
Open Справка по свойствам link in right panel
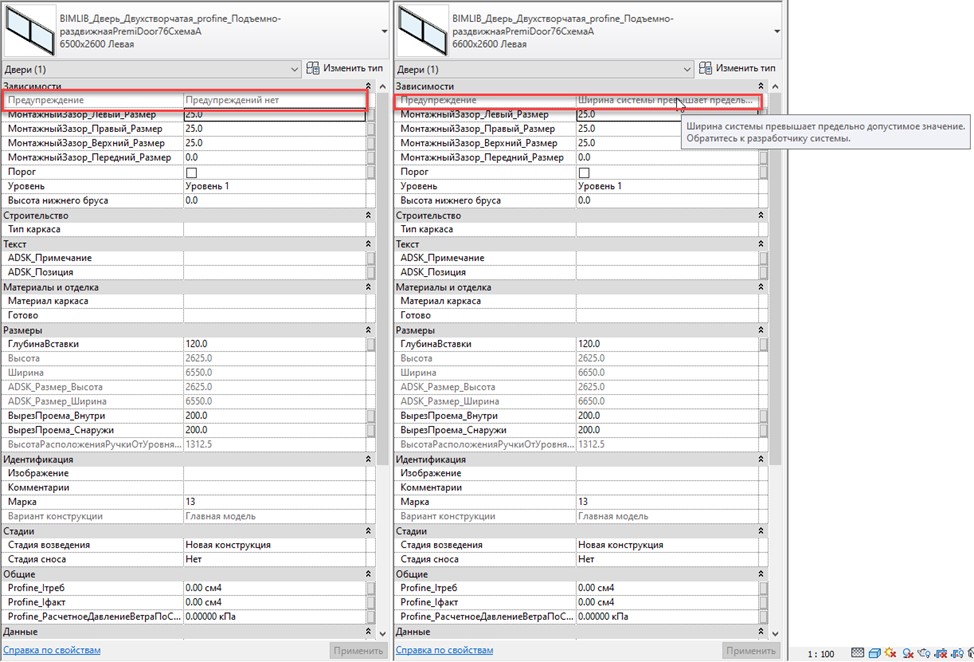click(445, 650)
